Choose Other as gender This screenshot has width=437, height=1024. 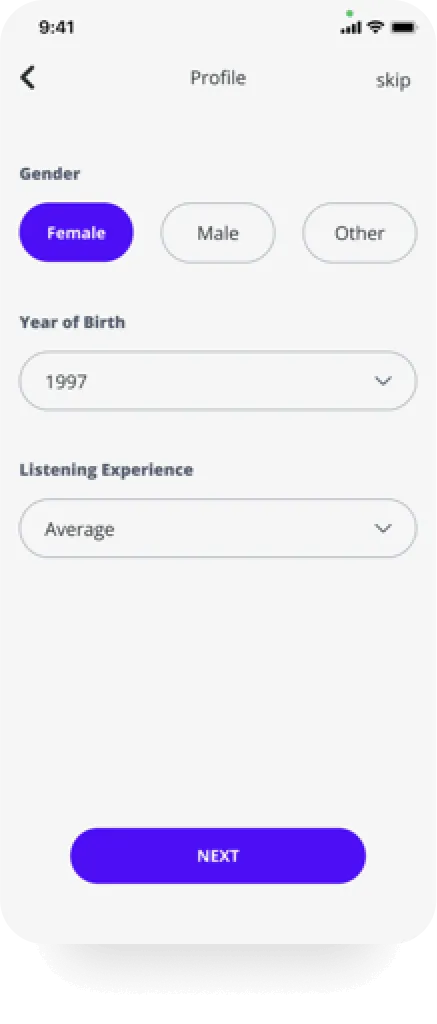(359, 233)
